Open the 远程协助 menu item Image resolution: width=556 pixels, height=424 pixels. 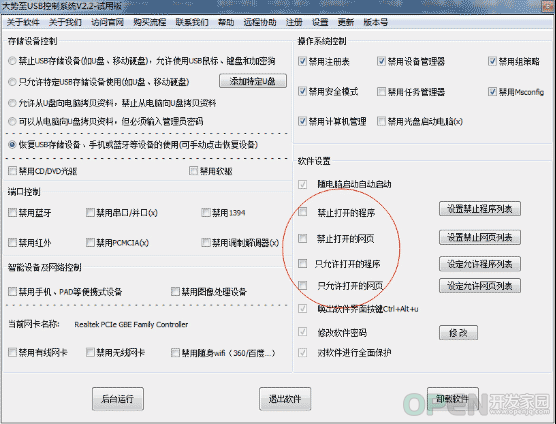click(x=260, y=22)
